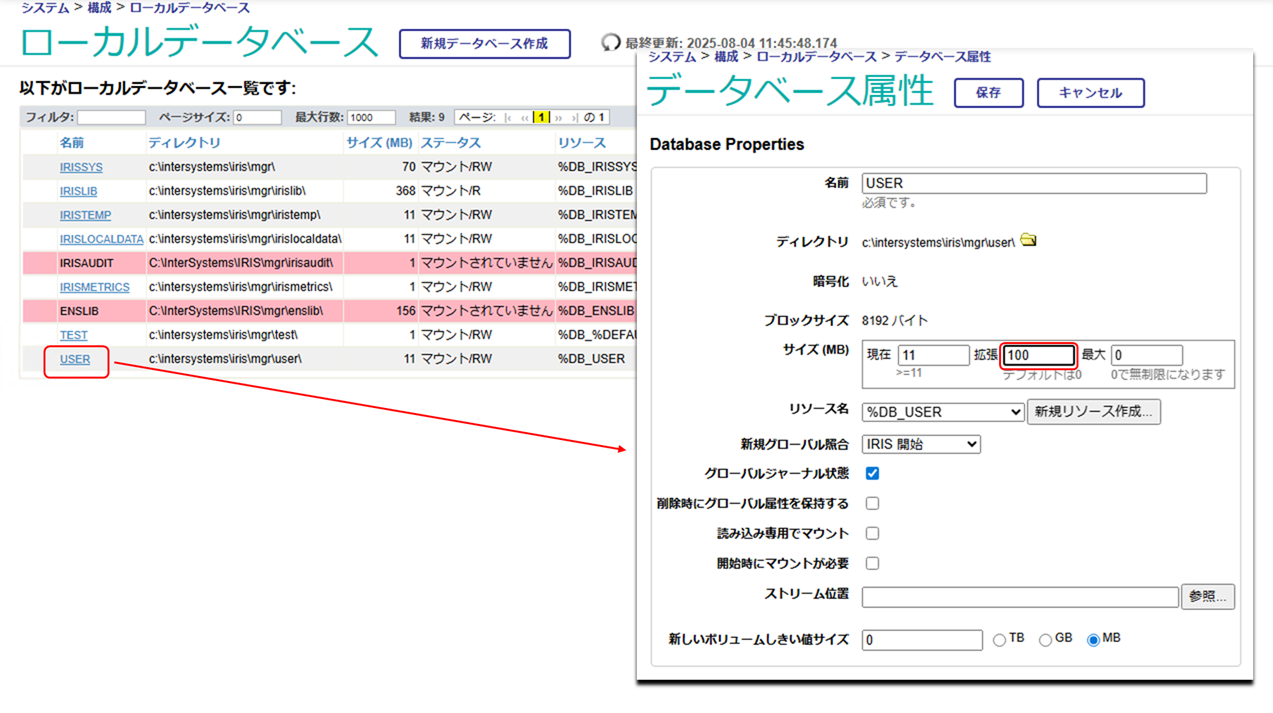Go to last page using pager arrow
The width and height of the screenshot is (1273, 713).
[x=574, y=118]
